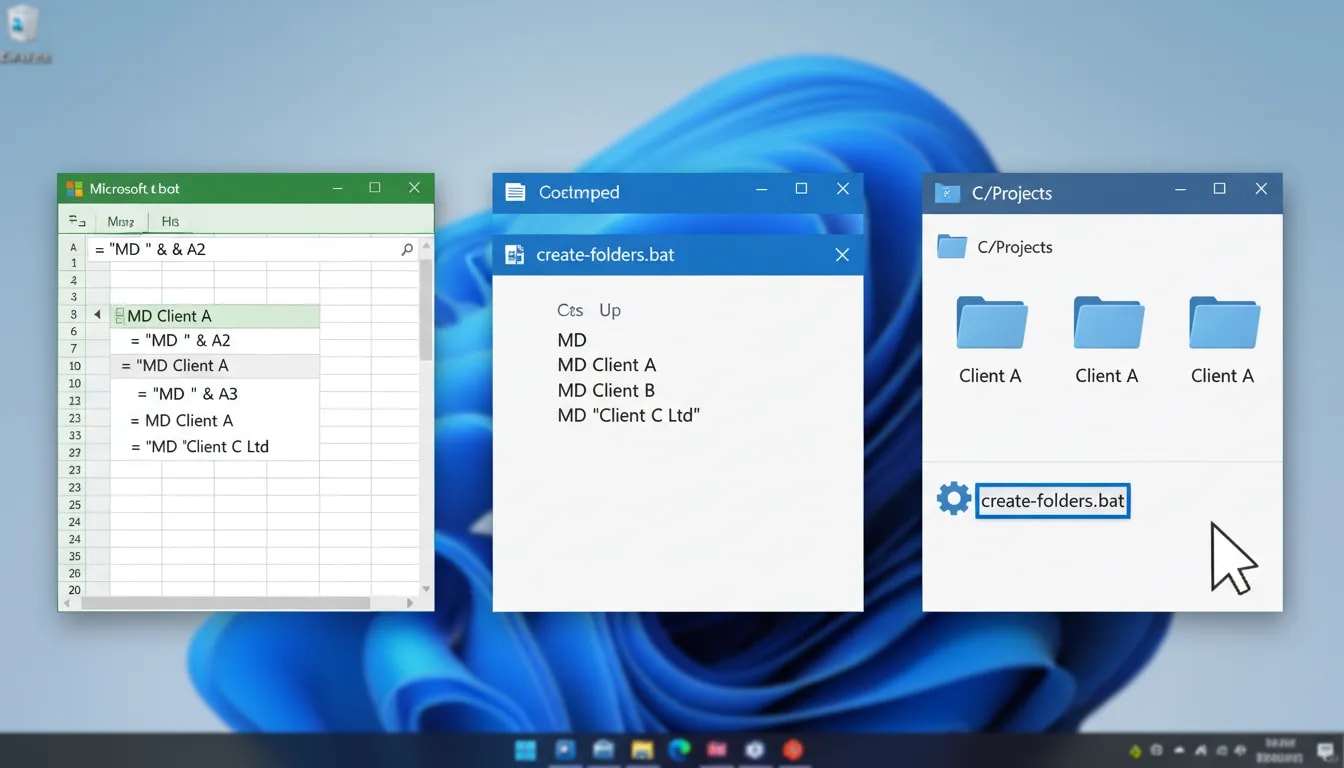Launch File Explorer from the taskbar
Image resolution: width=1344 pixels, height=768 pixels.
click(x=641, y=749)
